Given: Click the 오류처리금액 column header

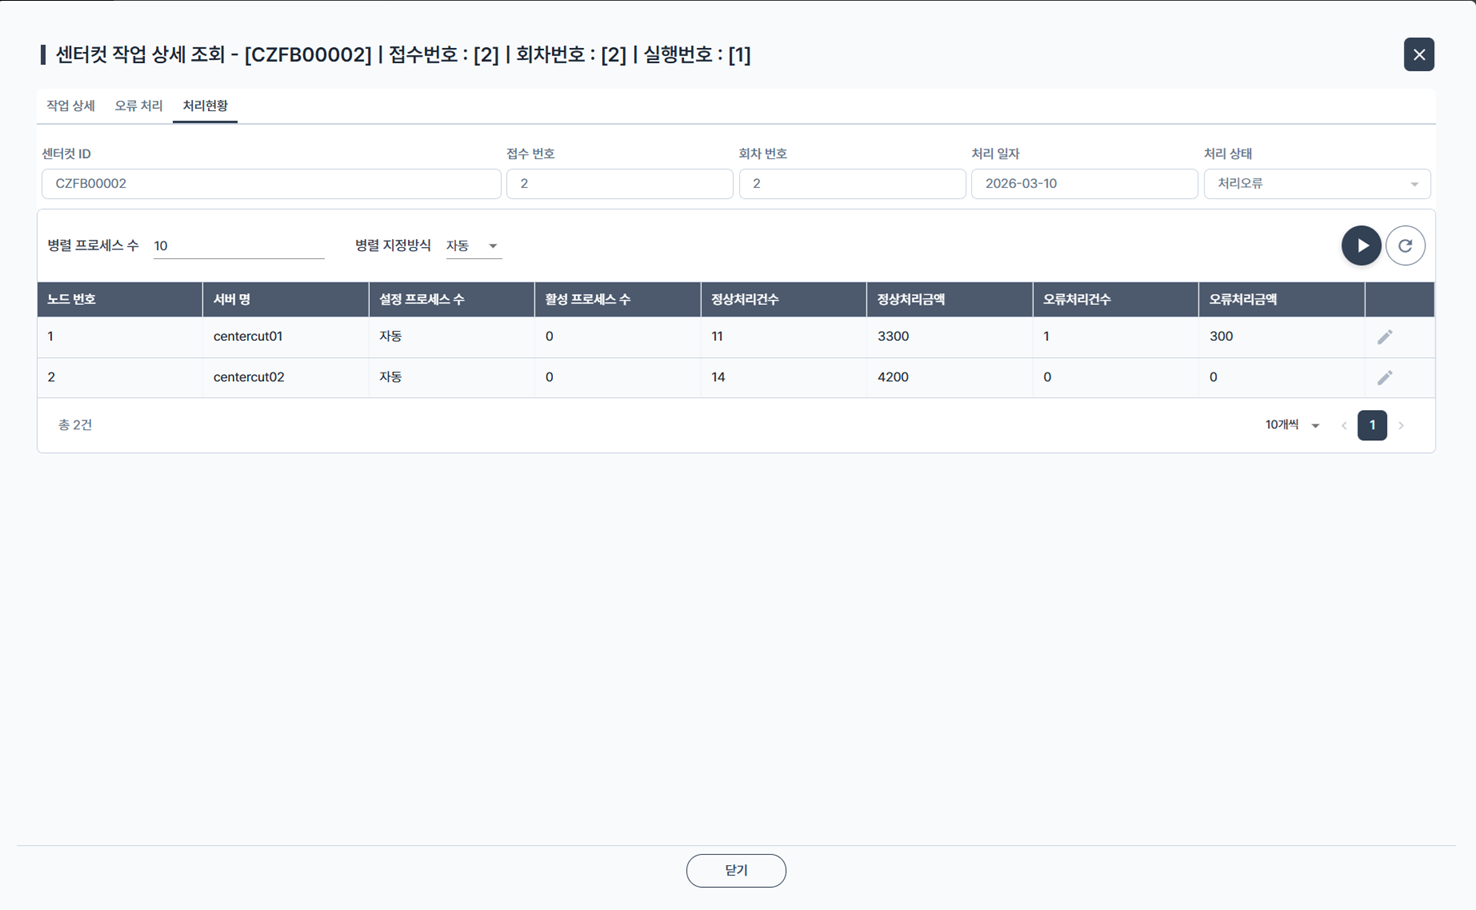Looking at the screenshot, I should point(1282,300).
